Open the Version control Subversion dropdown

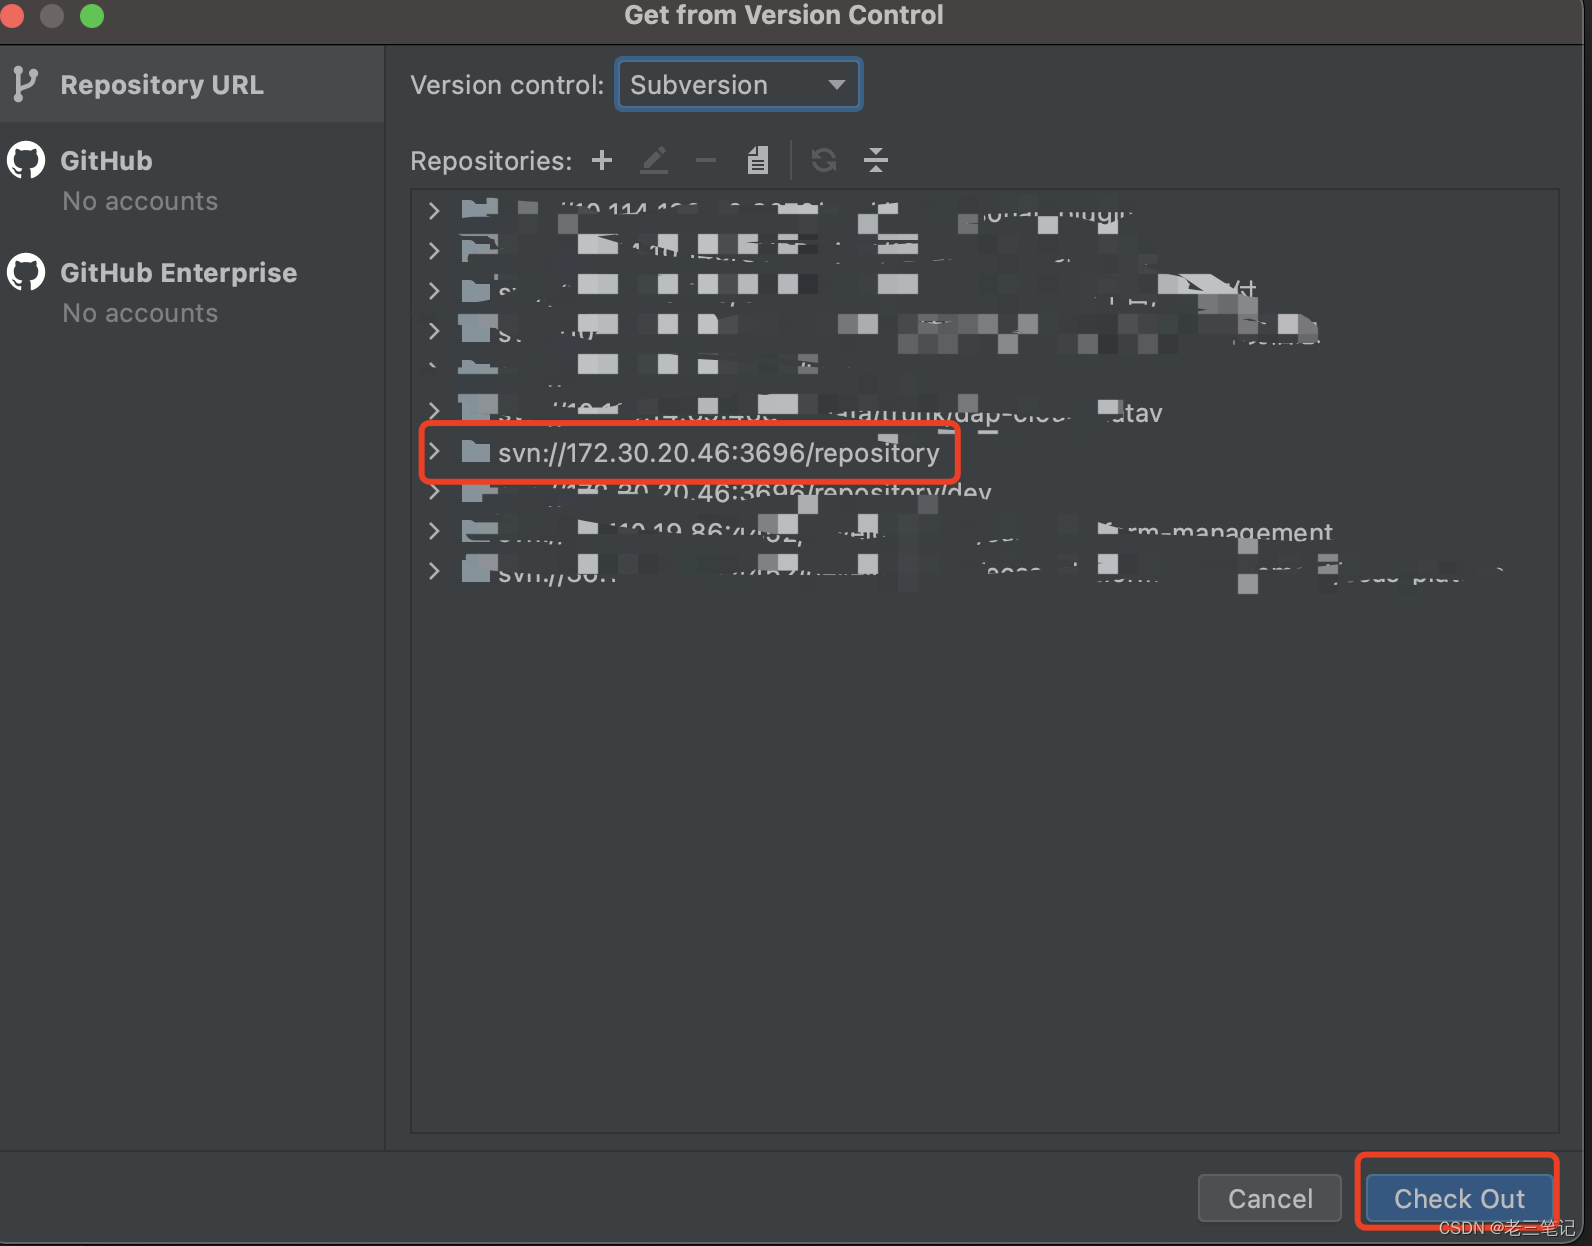point(738,85)
